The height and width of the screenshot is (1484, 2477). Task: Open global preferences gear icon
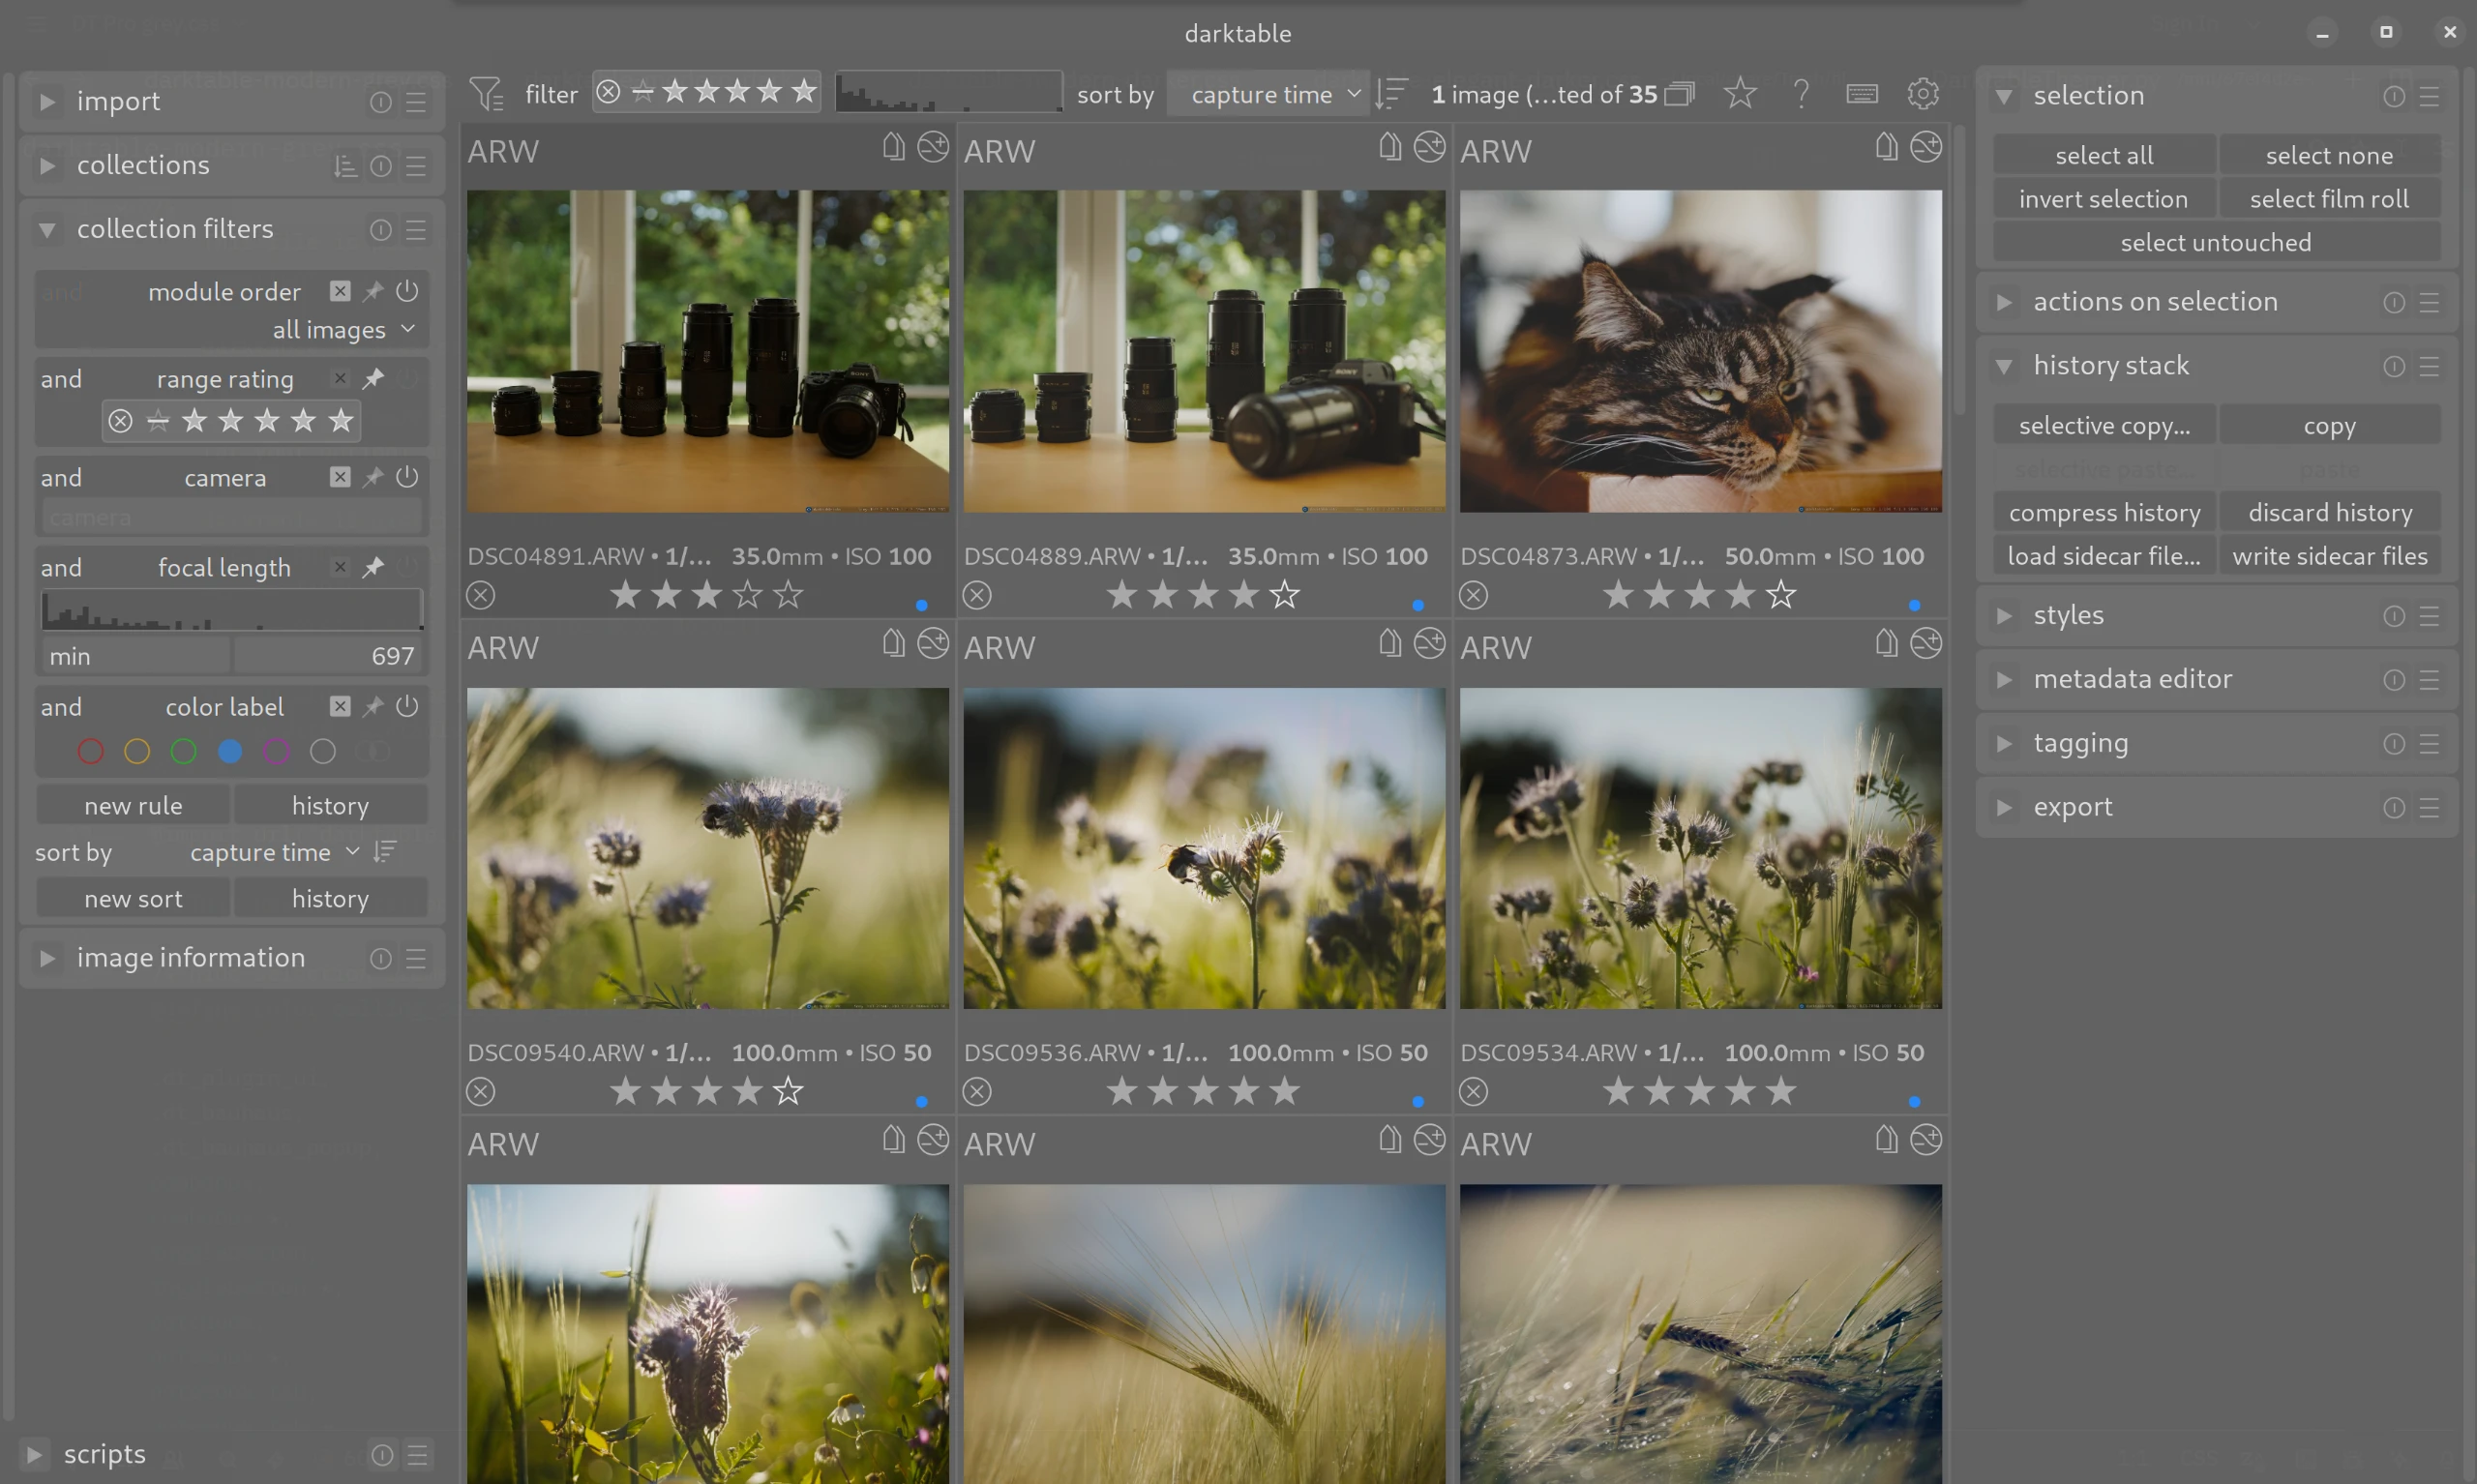(x=1922, y=94)
